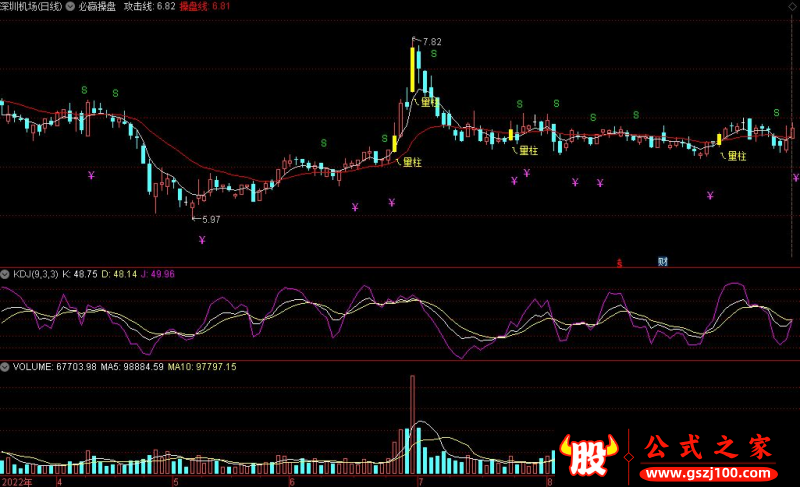
Task: Open the VOLUME indicator dropdown arrow
Action: (x=6, y=367)
